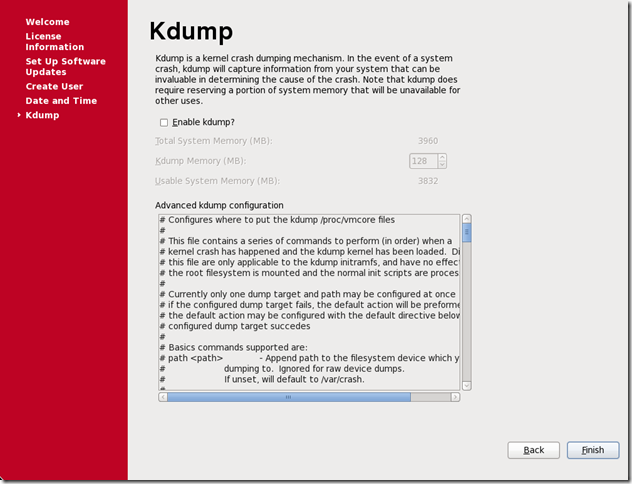Click the 'path <path>' config line
632x484 pixels.
(309, 358)
